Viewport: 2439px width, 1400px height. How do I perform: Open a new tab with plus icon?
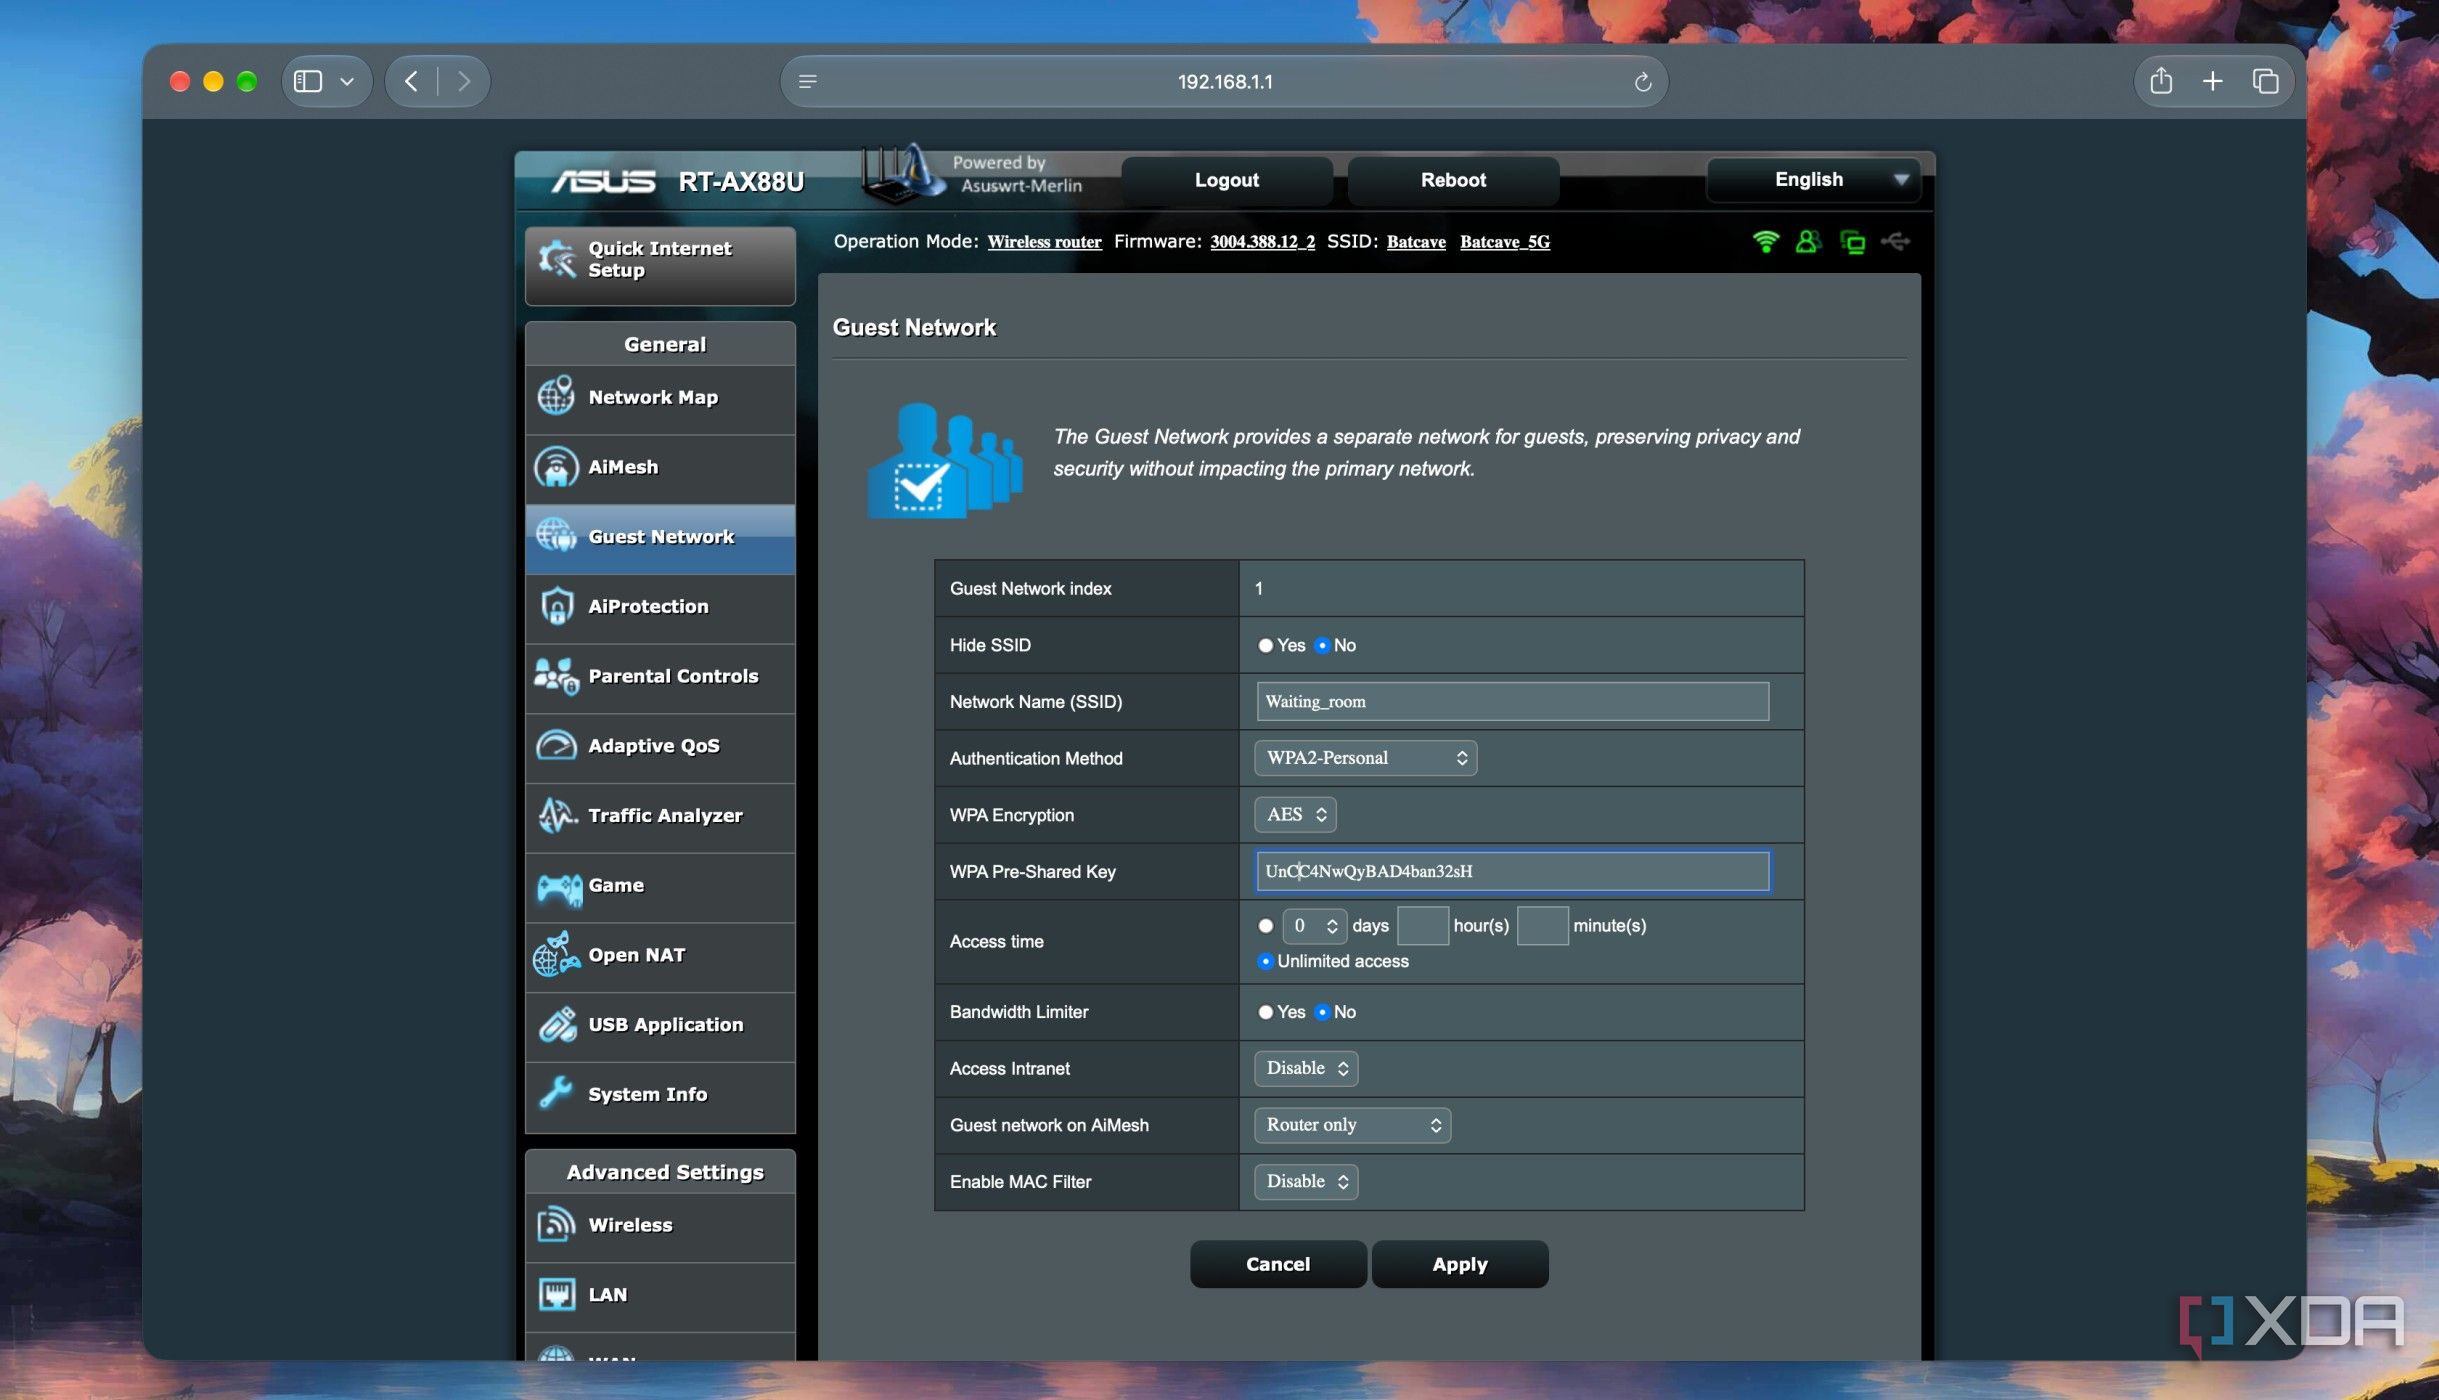point(2212,81)
